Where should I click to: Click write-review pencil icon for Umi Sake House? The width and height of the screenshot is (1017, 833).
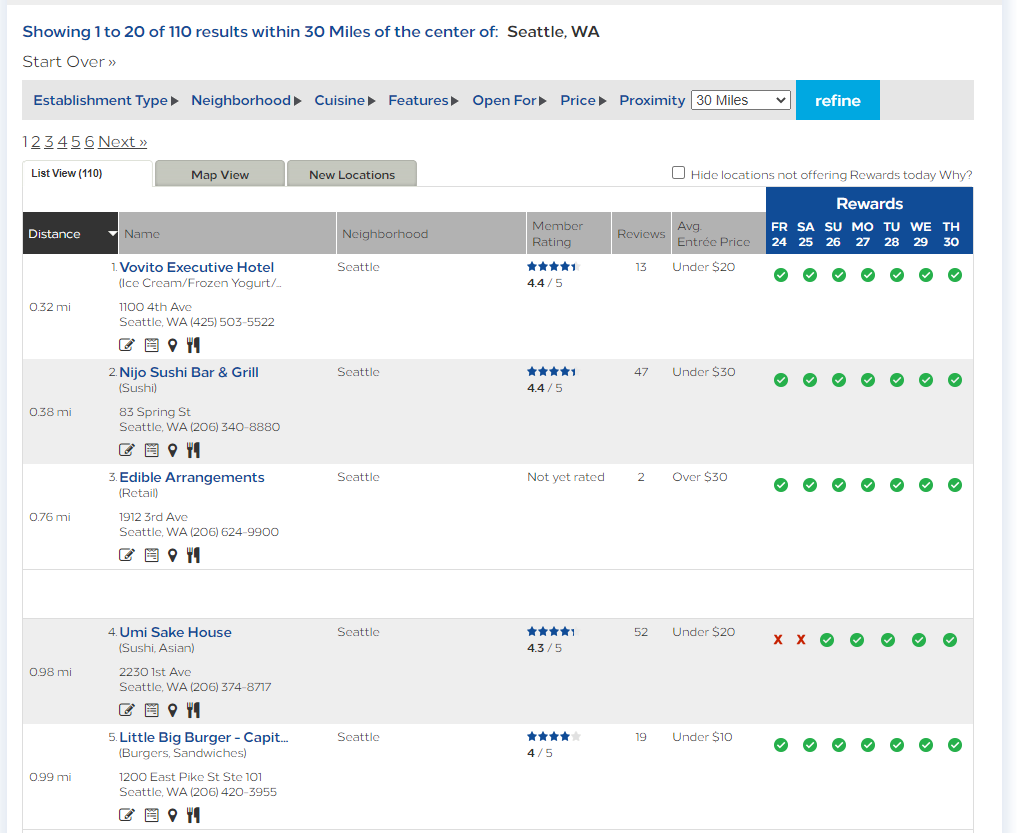(x=126, y=710)
